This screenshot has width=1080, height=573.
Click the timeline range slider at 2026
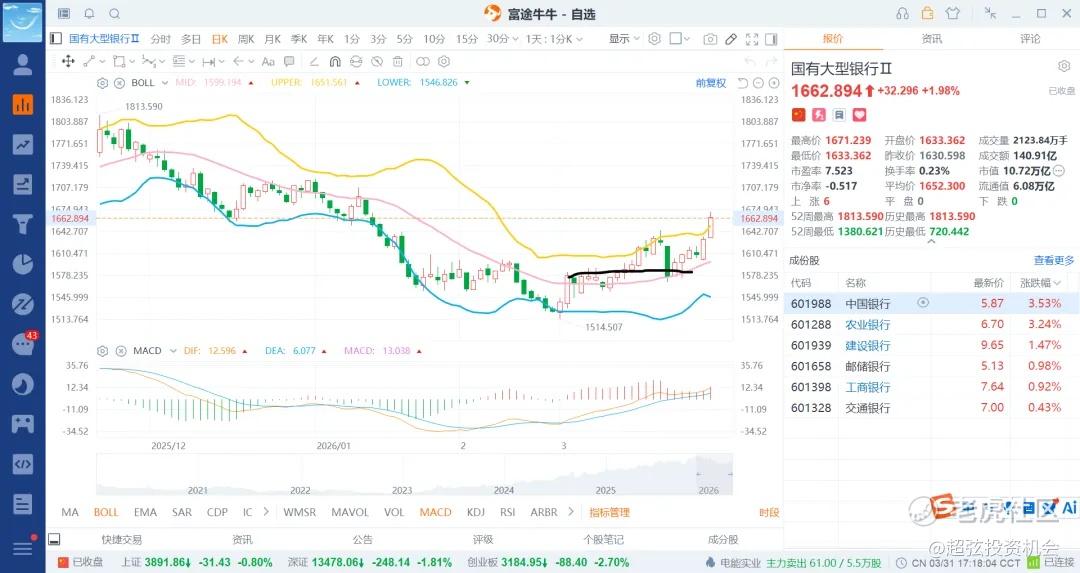point(714,475)
